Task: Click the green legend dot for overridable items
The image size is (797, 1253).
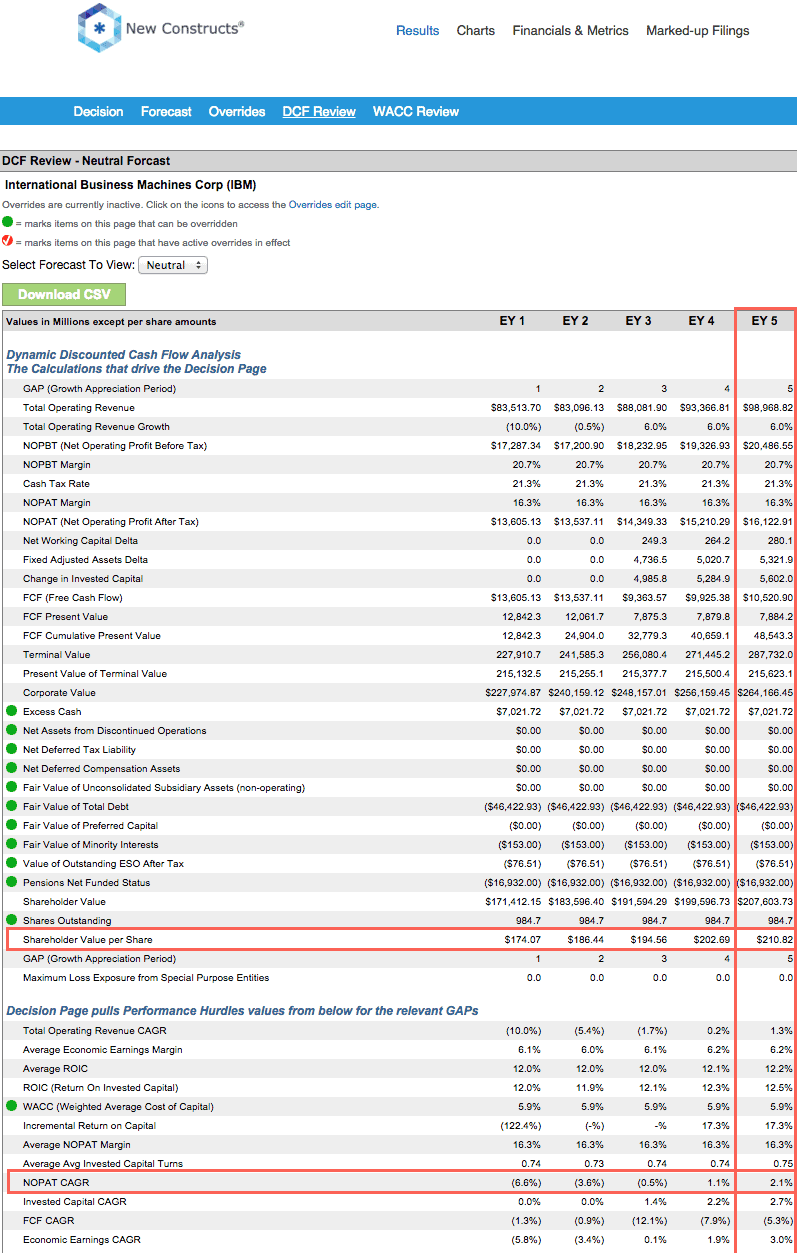Action: (8, 223)
